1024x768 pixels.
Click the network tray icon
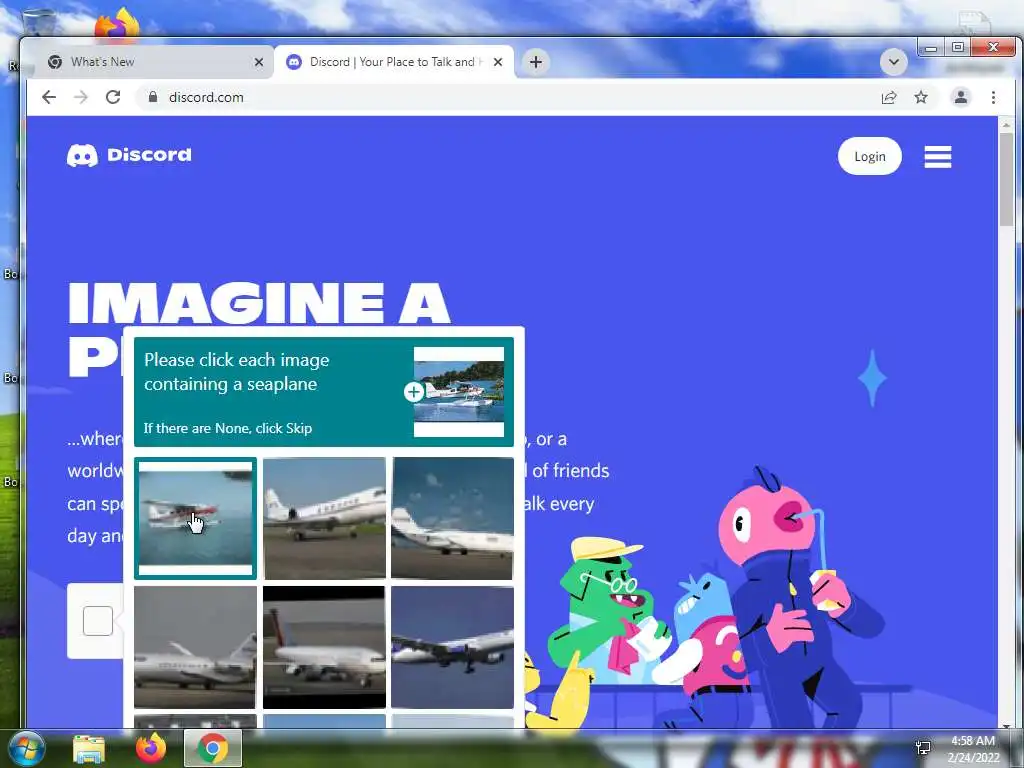tap(923, 748)
